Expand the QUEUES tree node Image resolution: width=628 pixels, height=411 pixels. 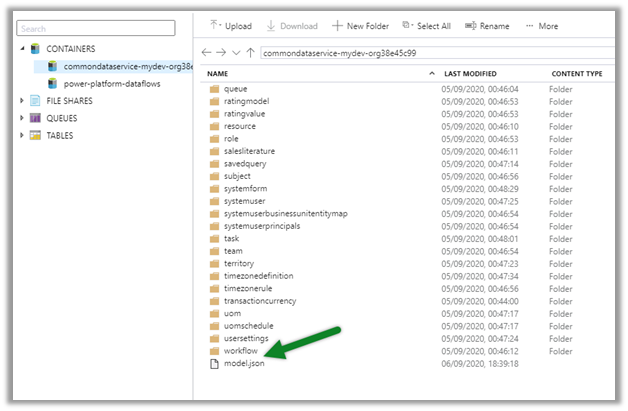(22, 117)
